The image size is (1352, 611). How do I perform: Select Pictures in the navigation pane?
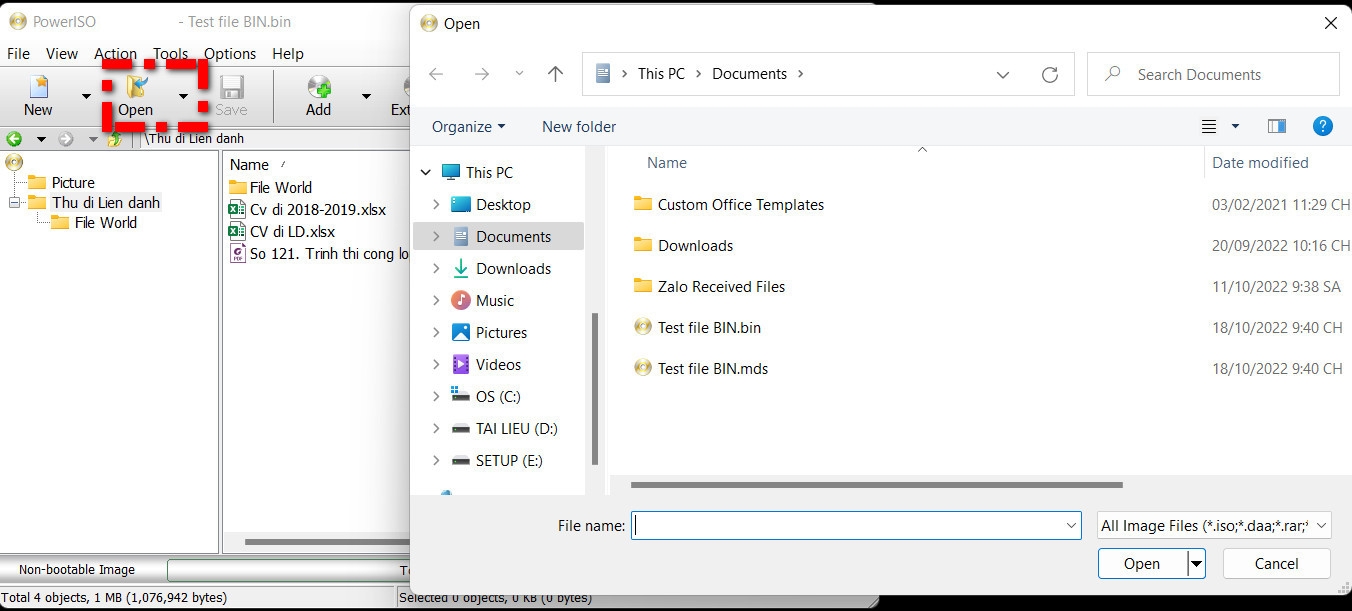[x=501, y=332]
